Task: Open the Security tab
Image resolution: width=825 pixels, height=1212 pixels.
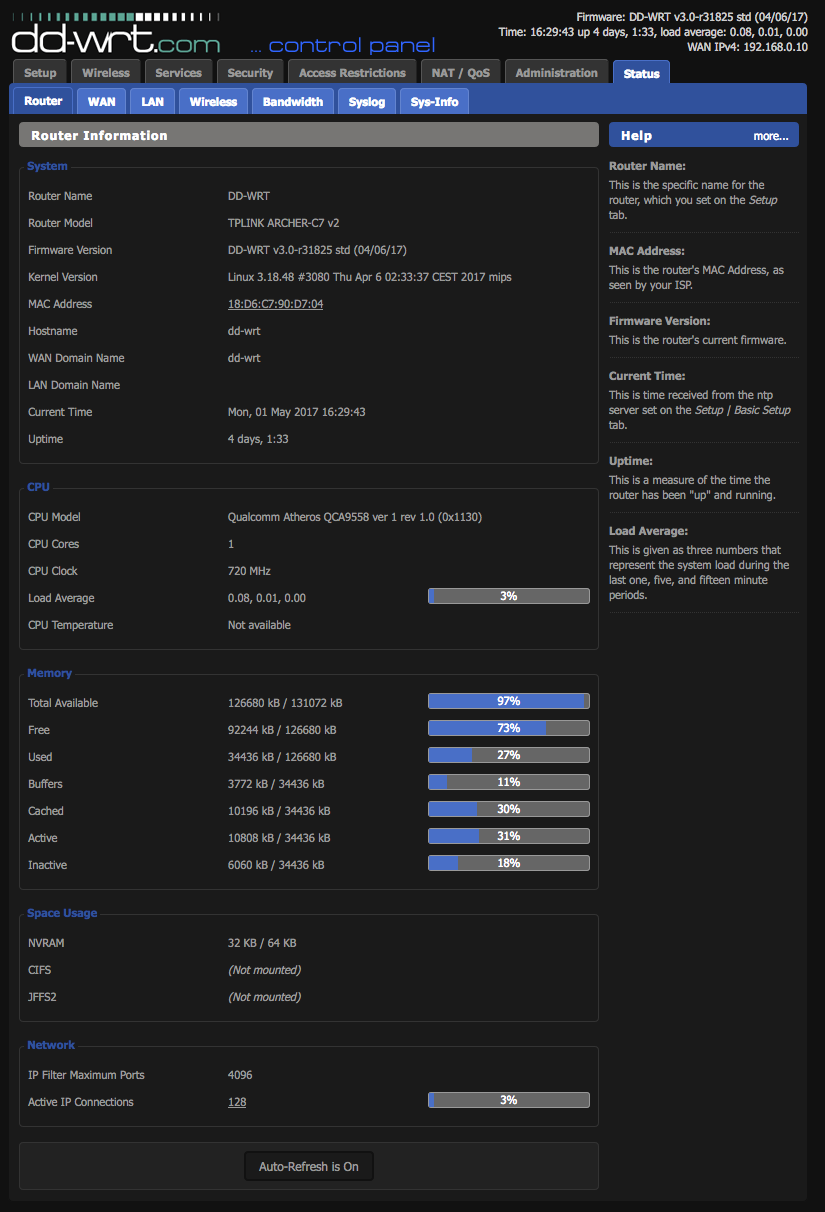Action: [x=250, y=72]
